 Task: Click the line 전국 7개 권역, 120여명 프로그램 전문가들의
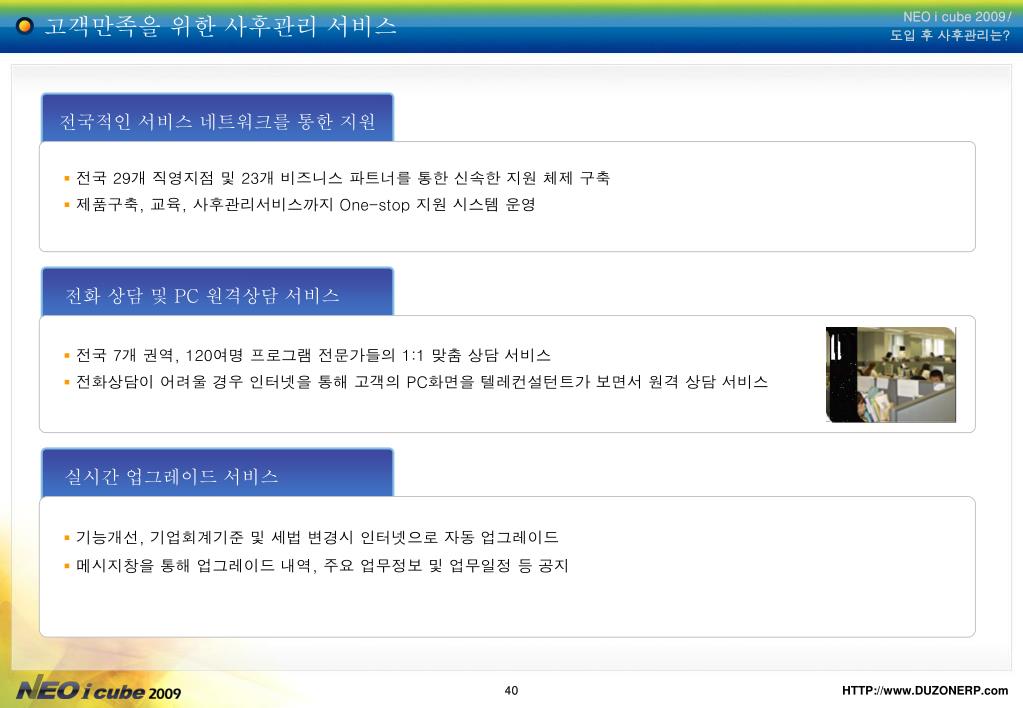point(313,355)
